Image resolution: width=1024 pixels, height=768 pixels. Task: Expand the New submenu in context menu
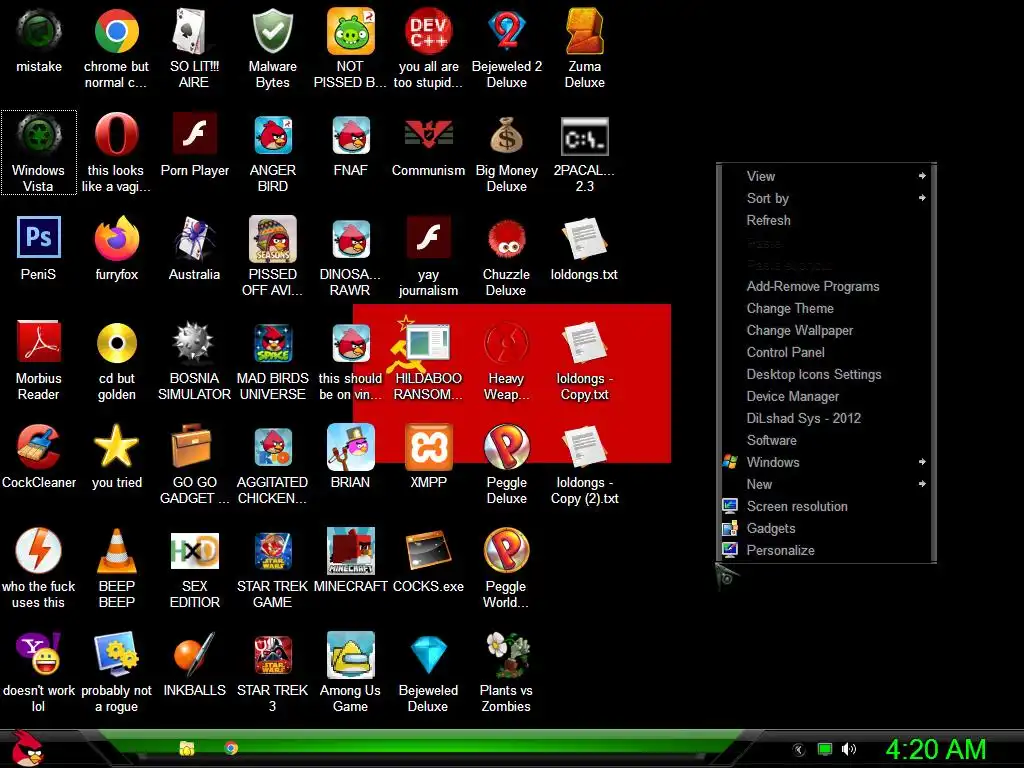click(827, 484)
